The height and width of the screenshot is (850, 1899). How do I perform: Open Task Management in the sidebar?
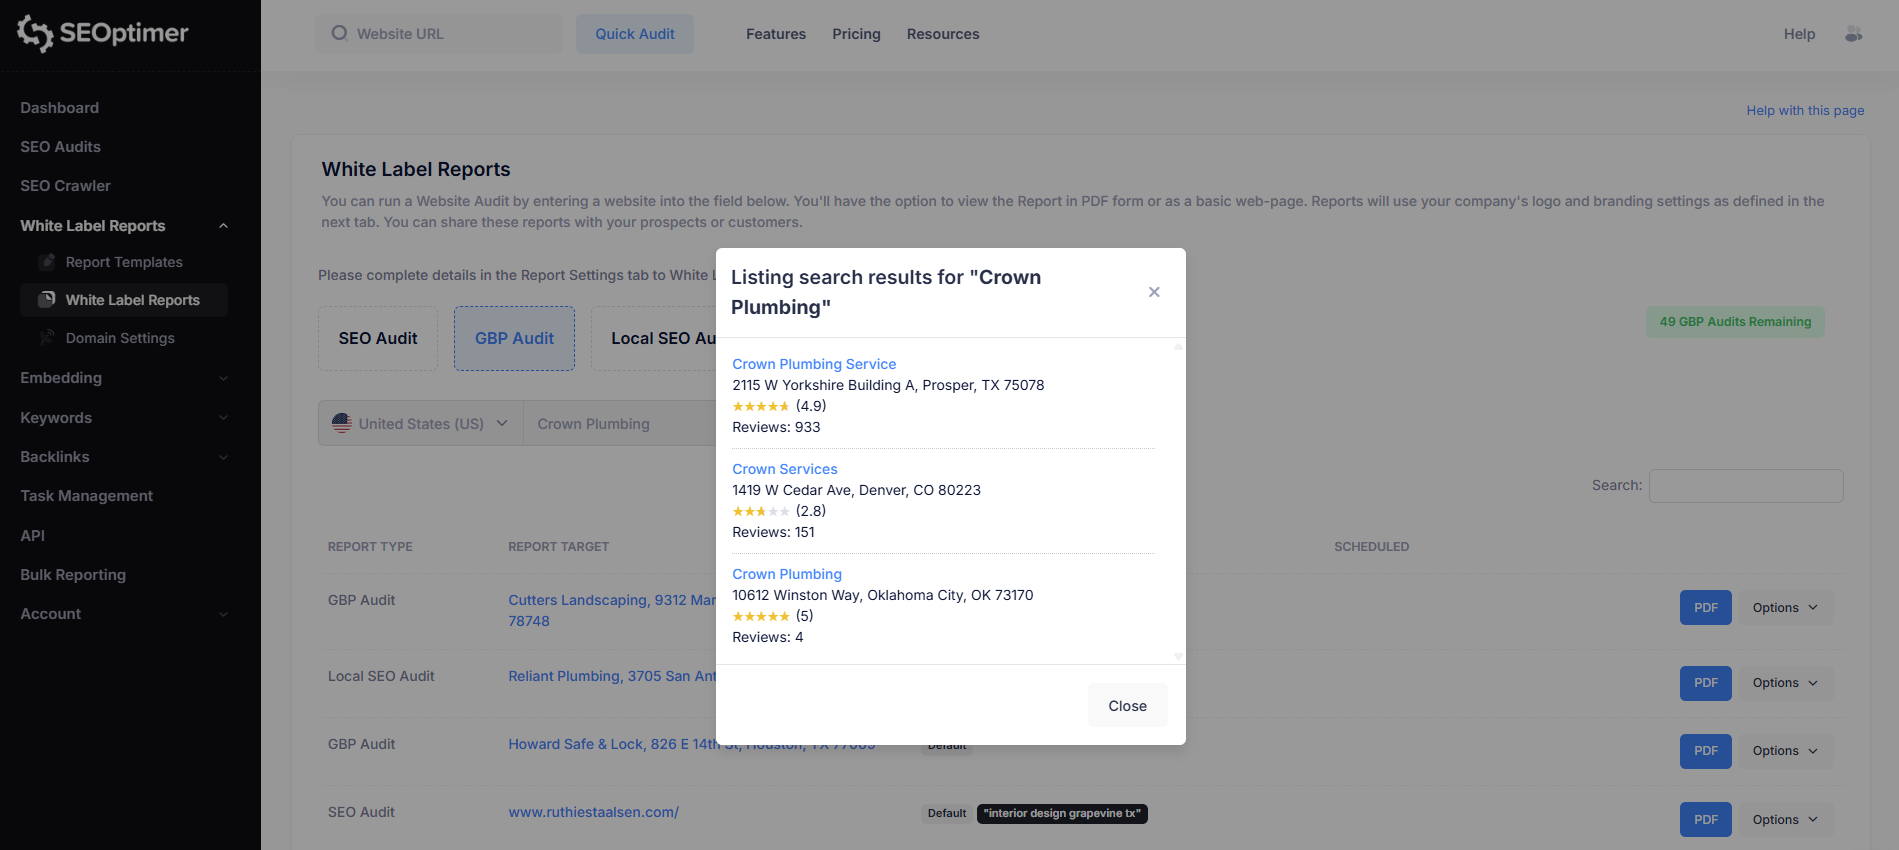pos(87,496)
